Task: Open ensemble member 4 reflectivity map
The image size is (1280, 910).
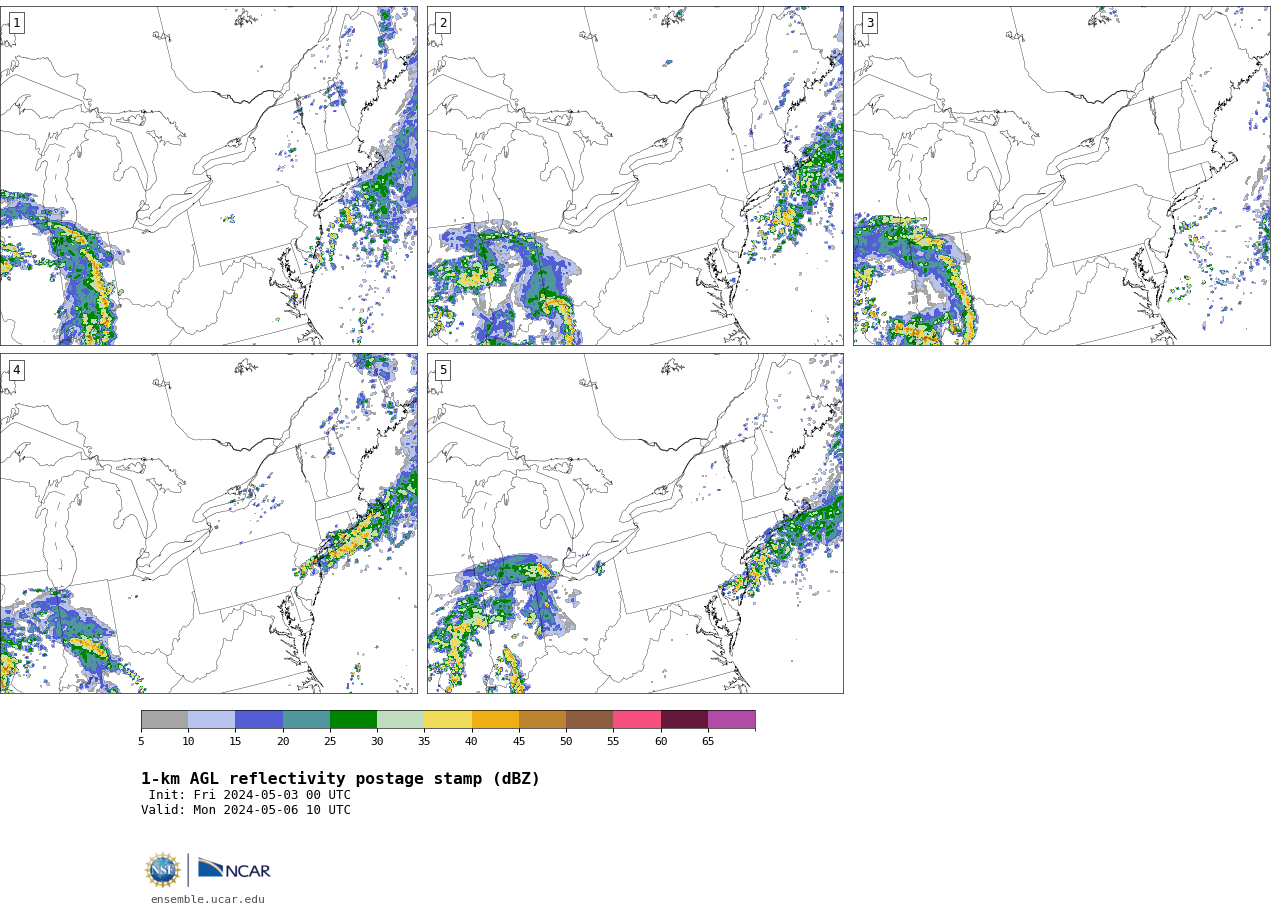Action: pos(208,523)
